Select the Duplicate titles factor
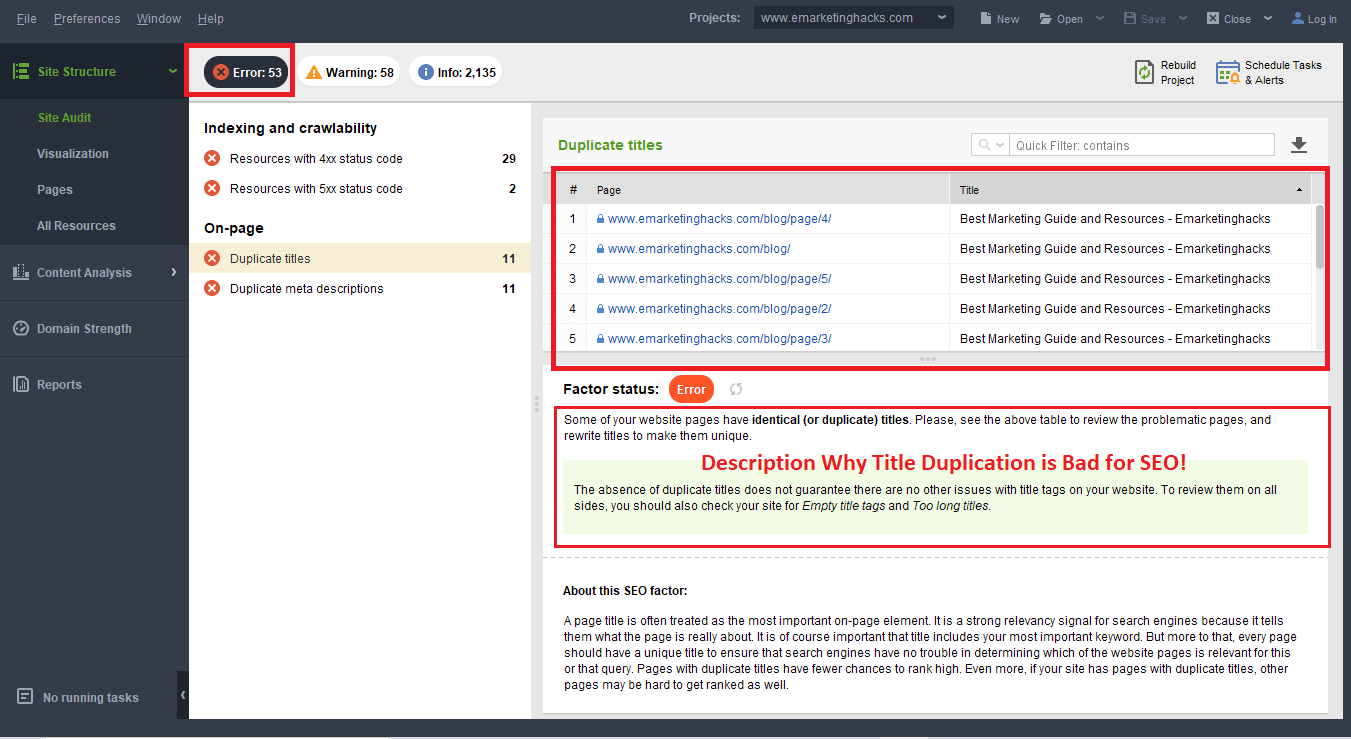1351x739 pixels. point(360,258)
